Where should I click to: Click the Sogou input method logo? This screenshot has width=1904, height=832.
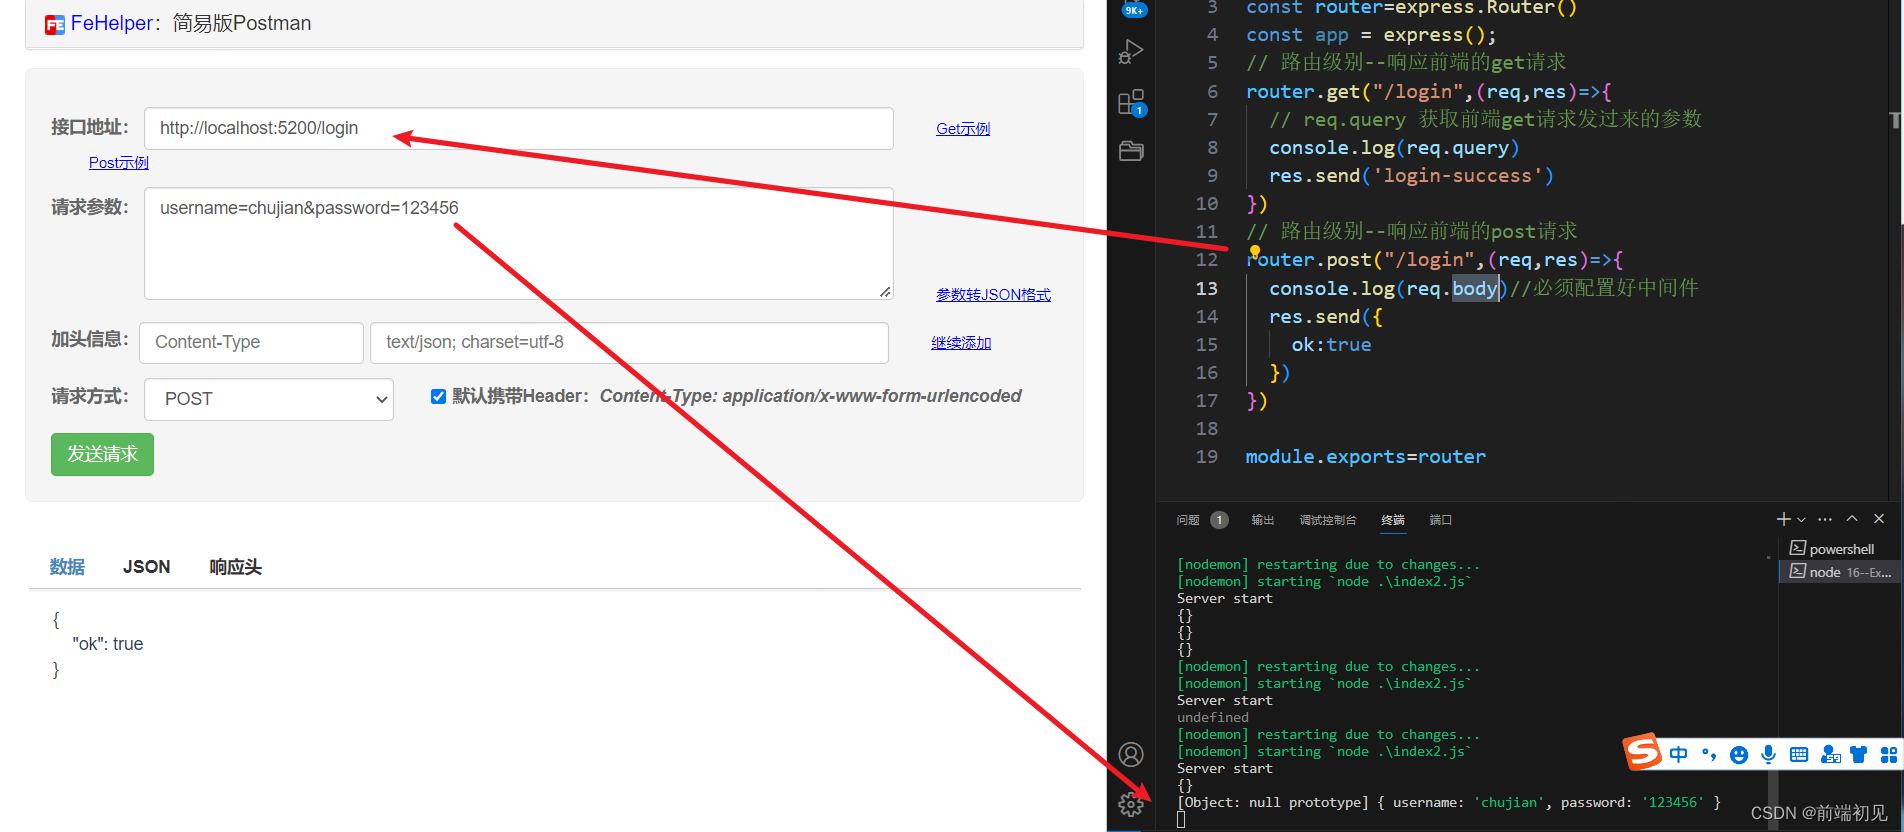coord(1641,751)
